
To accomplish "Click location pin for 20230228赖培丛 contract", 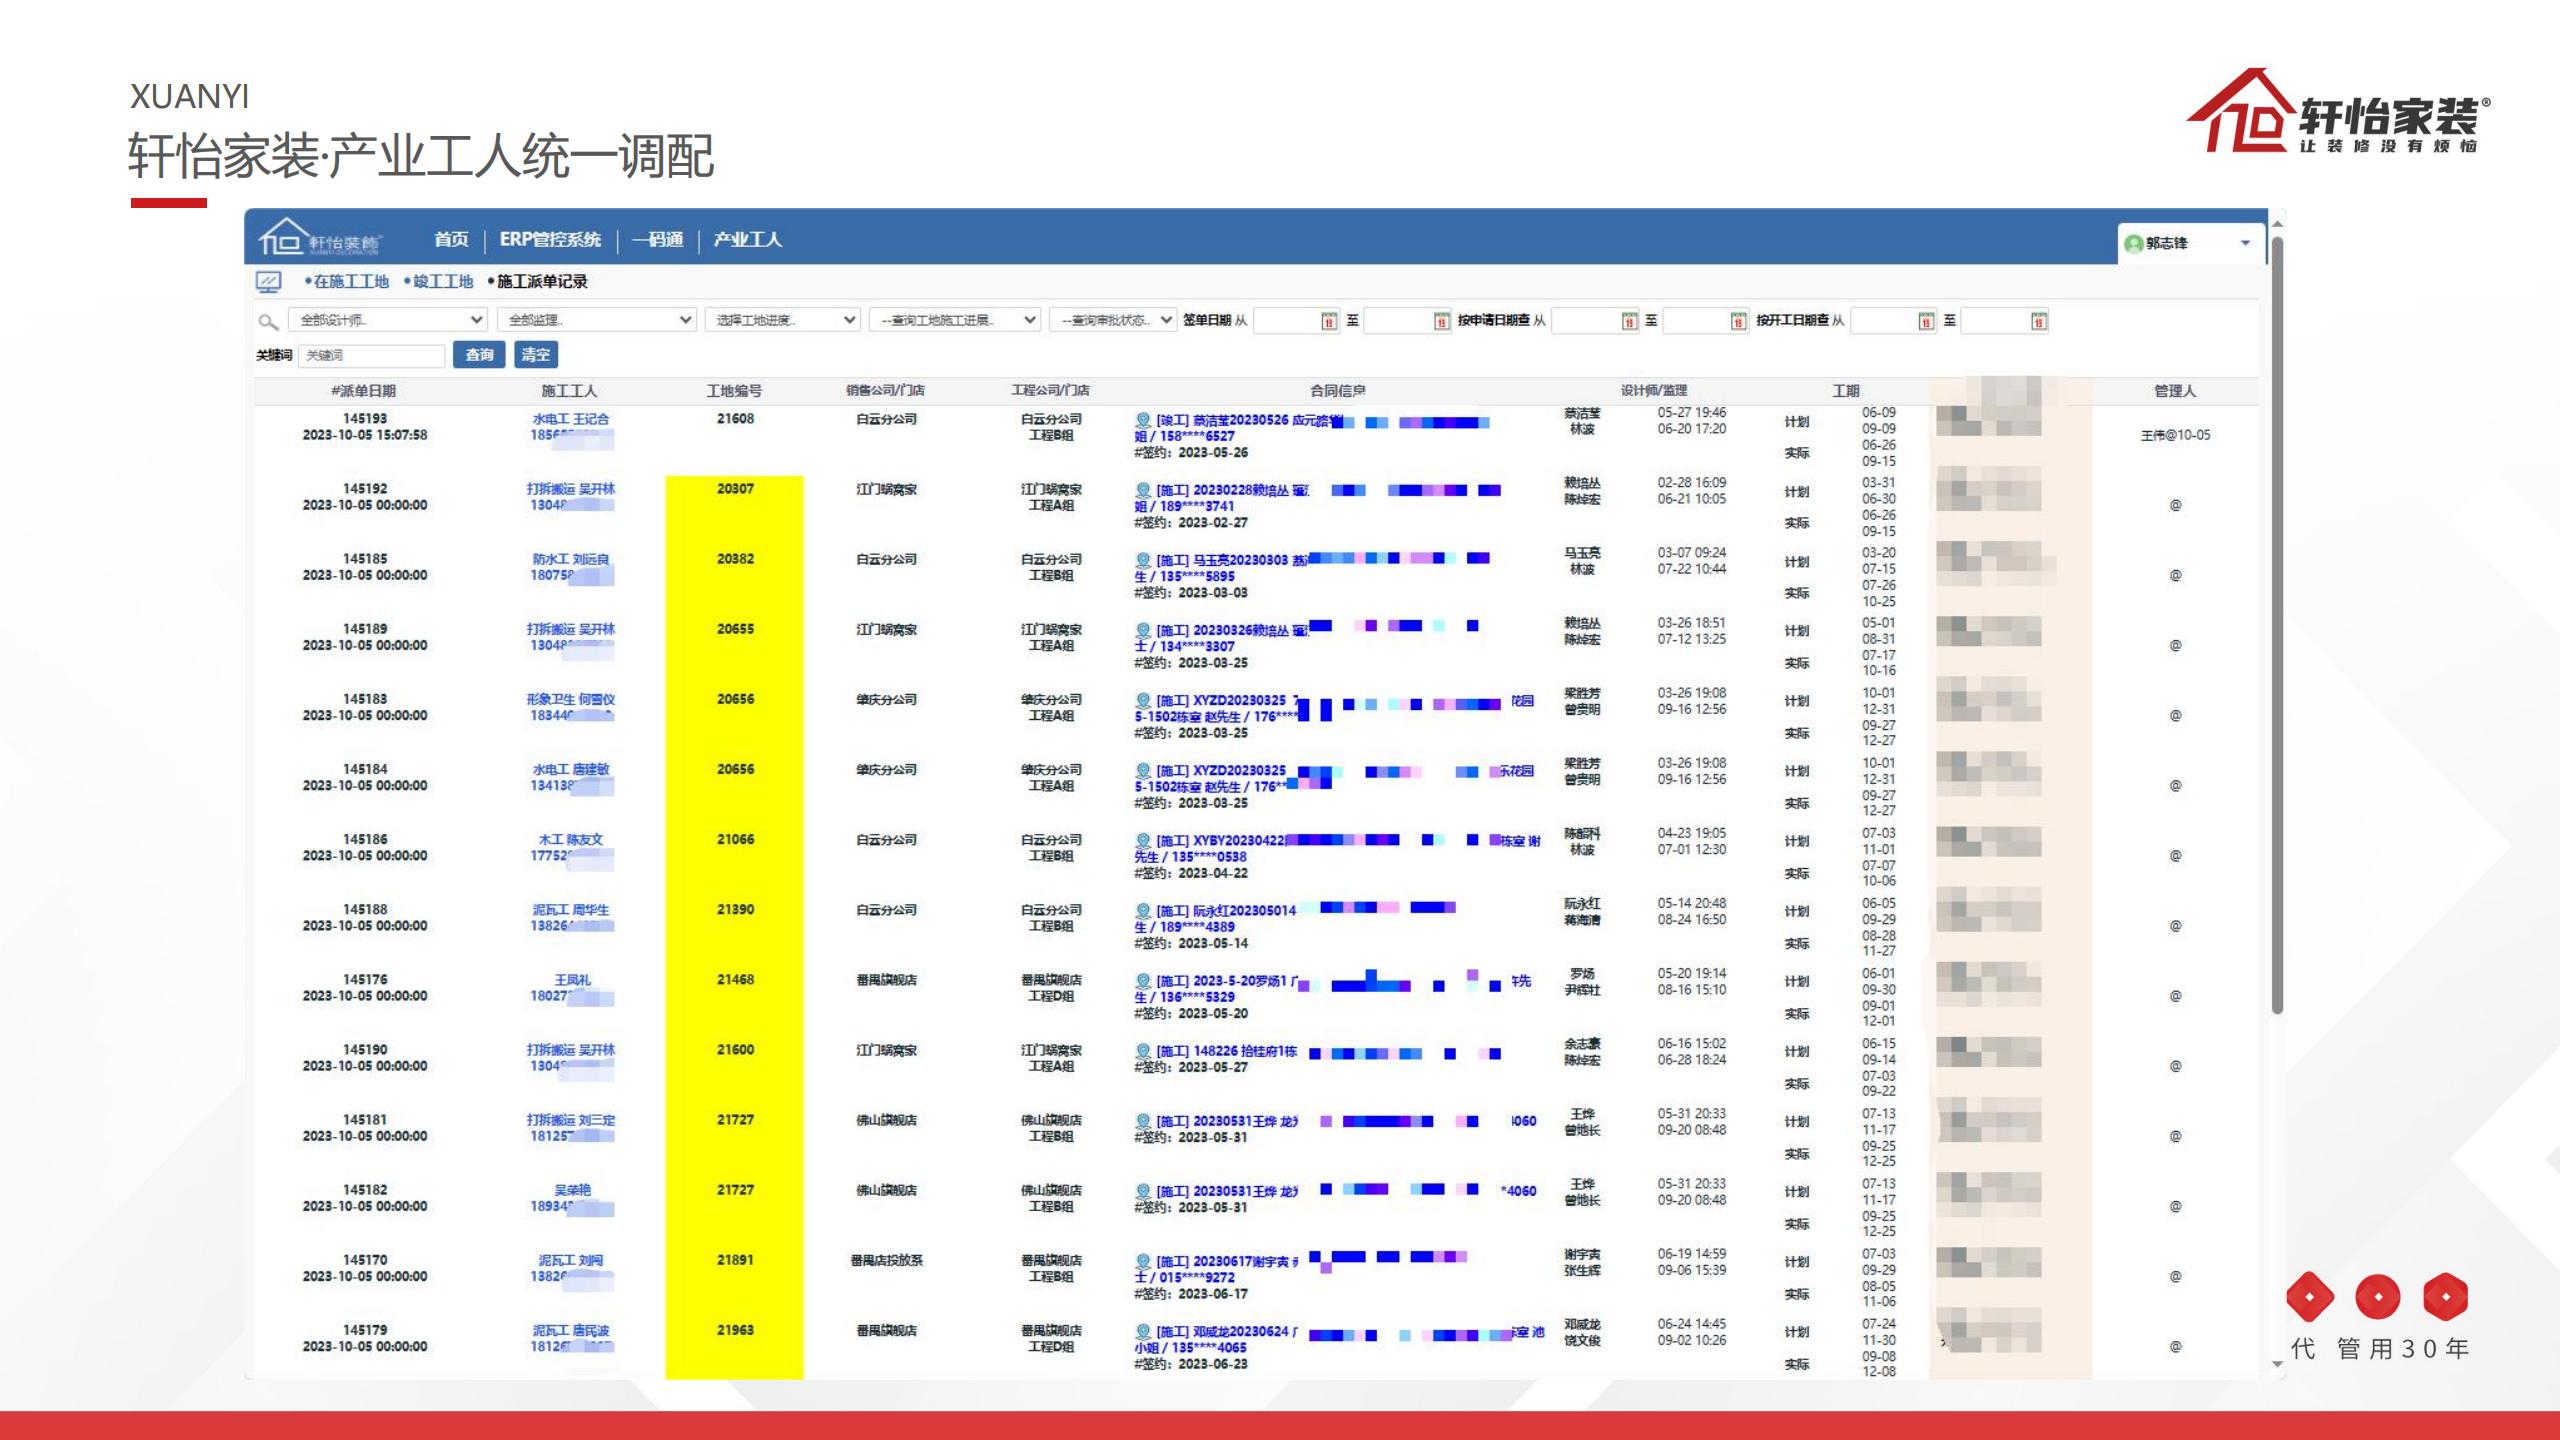I will pos(1143,491).
